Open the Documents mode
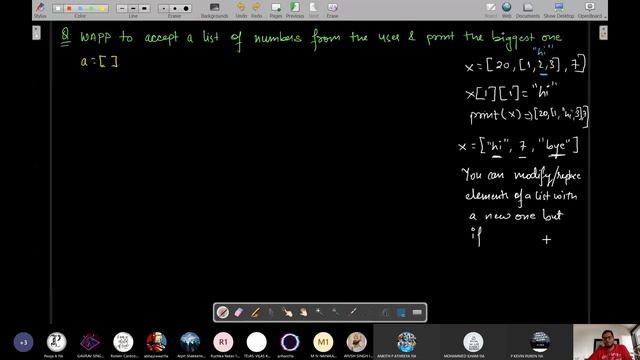 pyautogui.click(x=528, y=10)
